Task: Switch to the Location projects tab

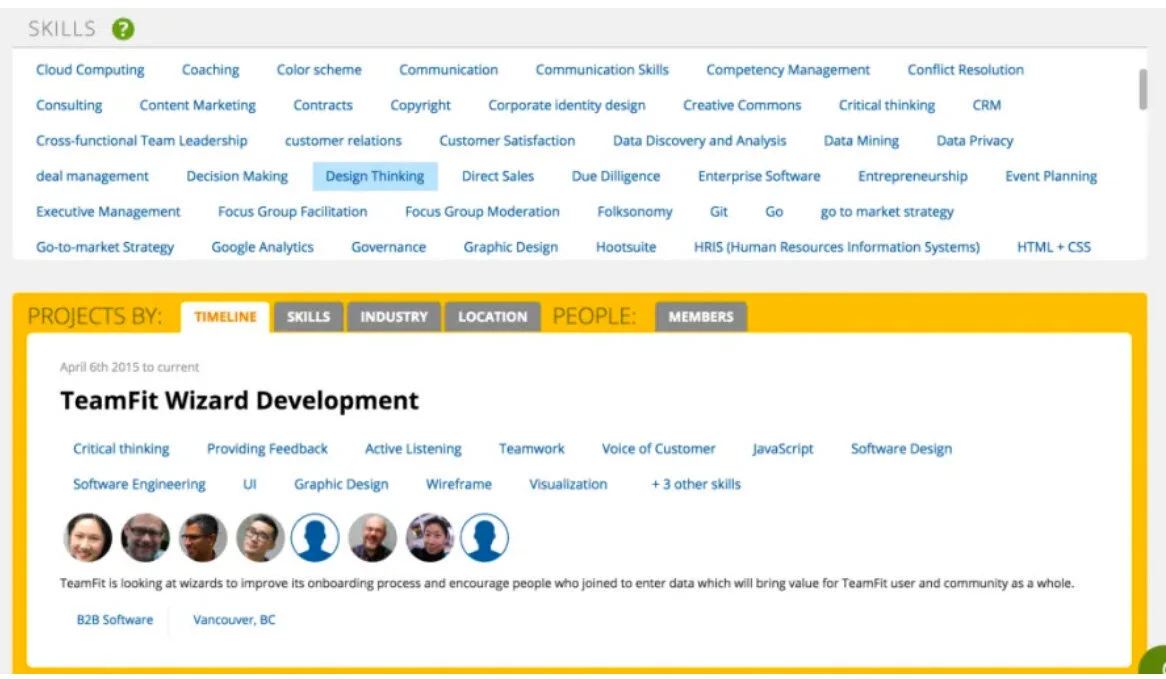Action: pos(492,317)
